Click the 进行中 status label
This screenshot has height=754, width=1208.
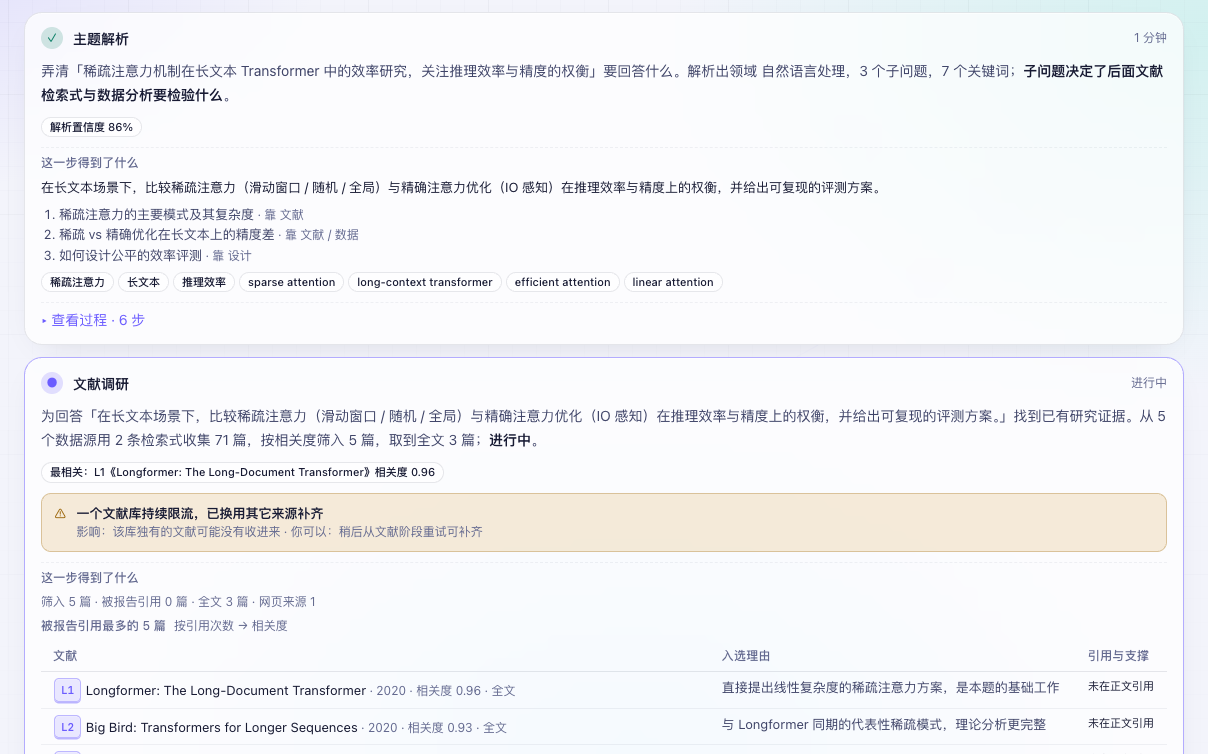[x=1149, y=383]
